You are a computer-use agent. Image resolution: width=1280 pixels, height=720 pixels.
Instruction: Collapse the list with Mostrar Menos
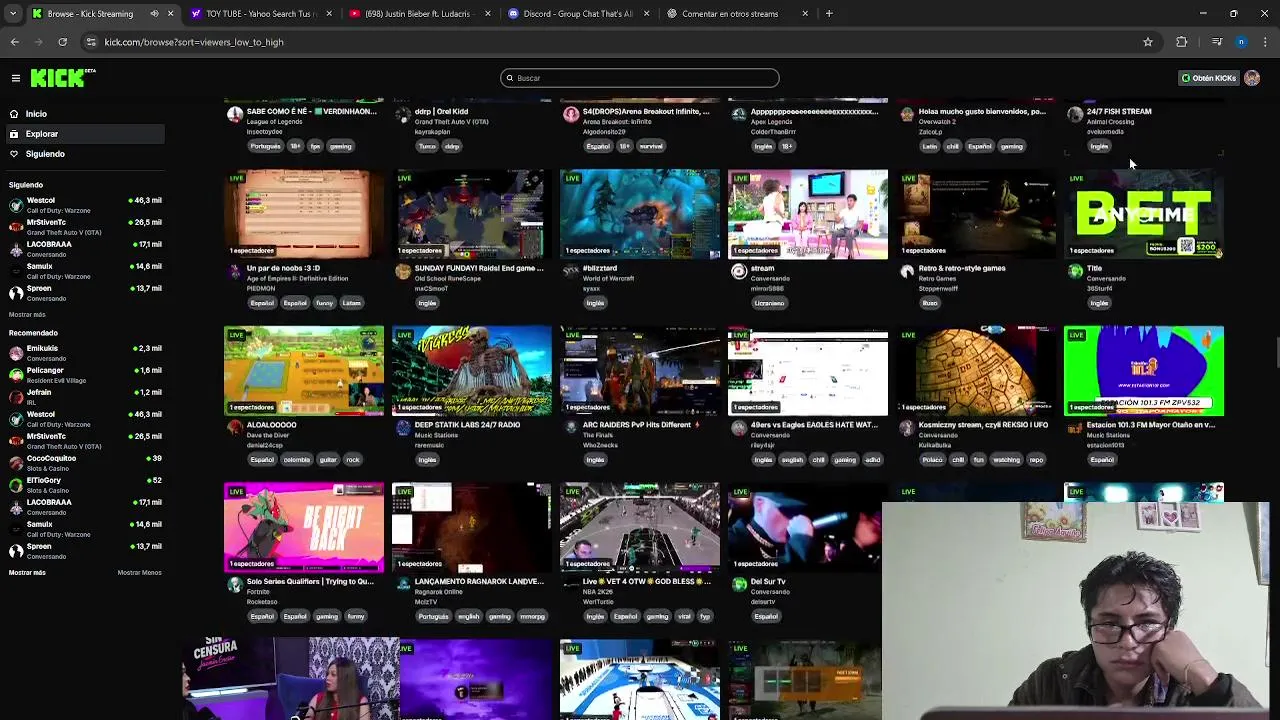pos(139,572)
